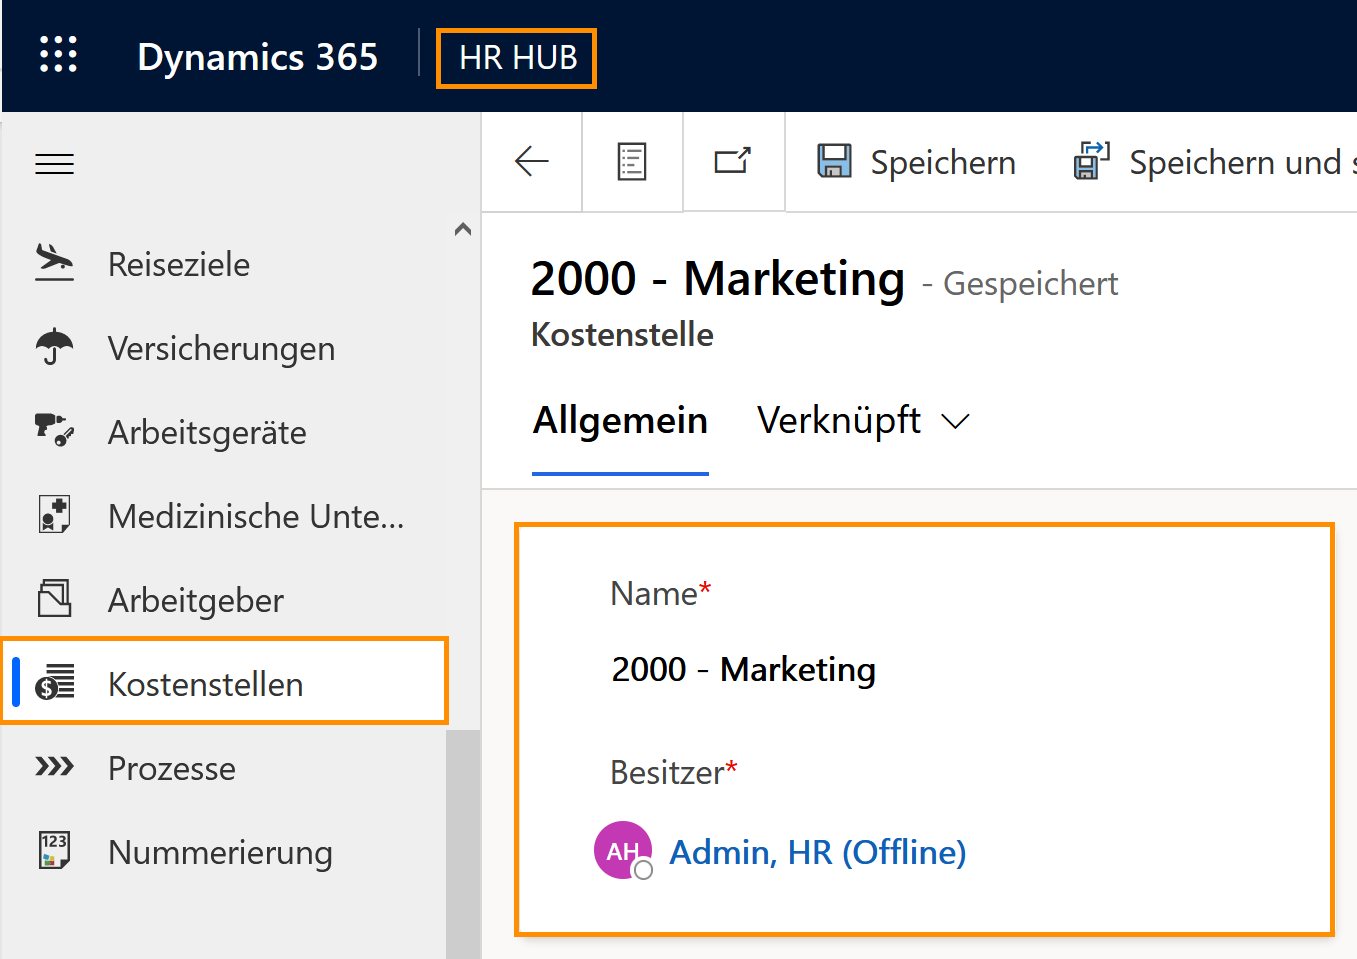Image resolution: width=1357 pixels, height=959 pixels.
Task: Open the Dynamics 365 app launcher grid
Action: point(58,55)
